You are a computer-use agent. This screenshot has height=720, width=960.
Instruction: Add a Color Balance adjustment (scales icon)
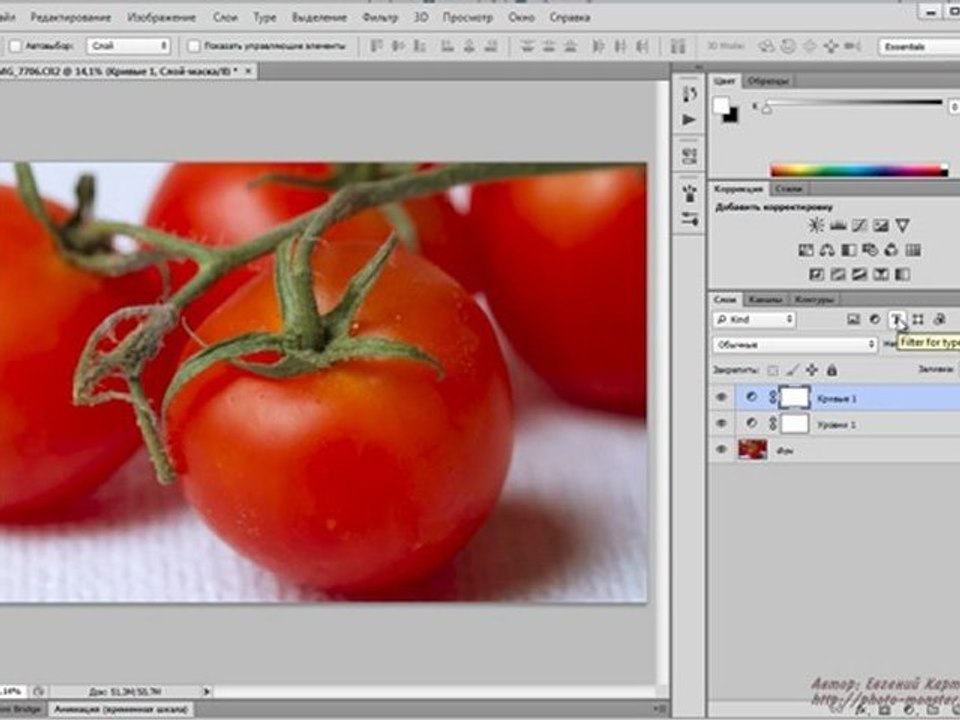pos(828,250)
